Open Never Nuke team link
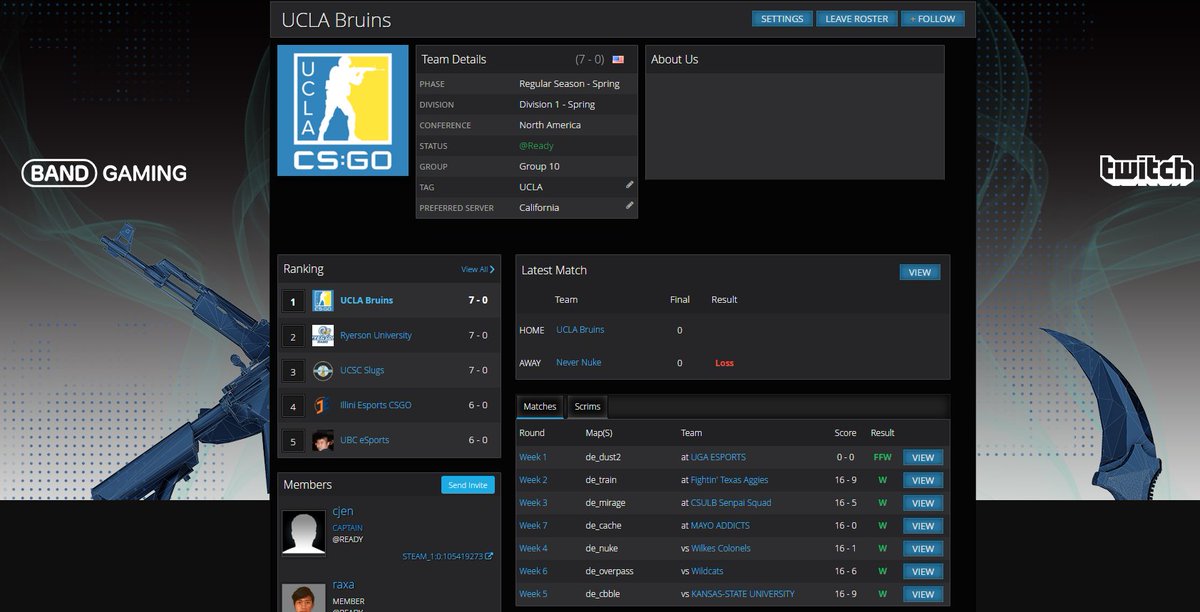Screen dimensions: 1200x612 tap(579, 362)
